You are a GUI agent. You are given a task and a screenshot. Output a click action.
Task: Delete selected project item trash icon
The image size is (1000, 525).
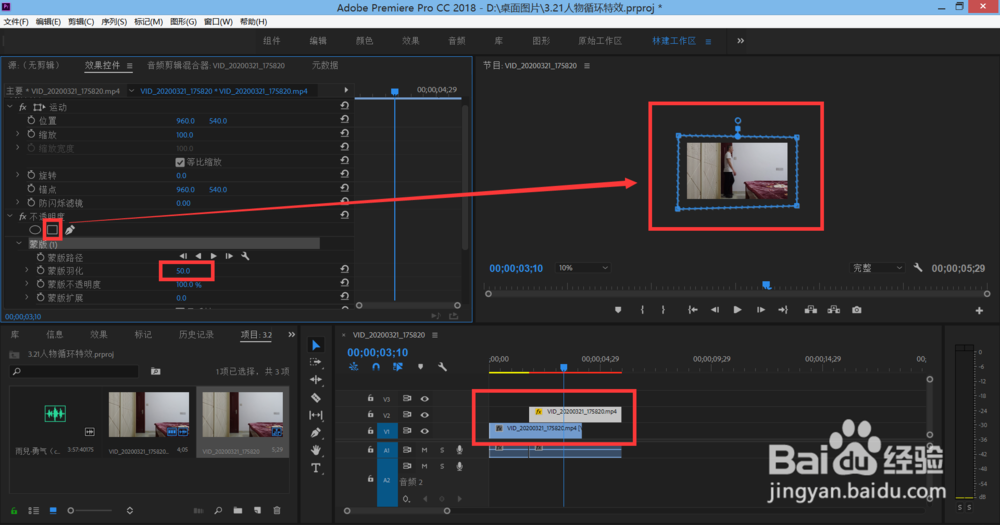click(x=277, y=510)
